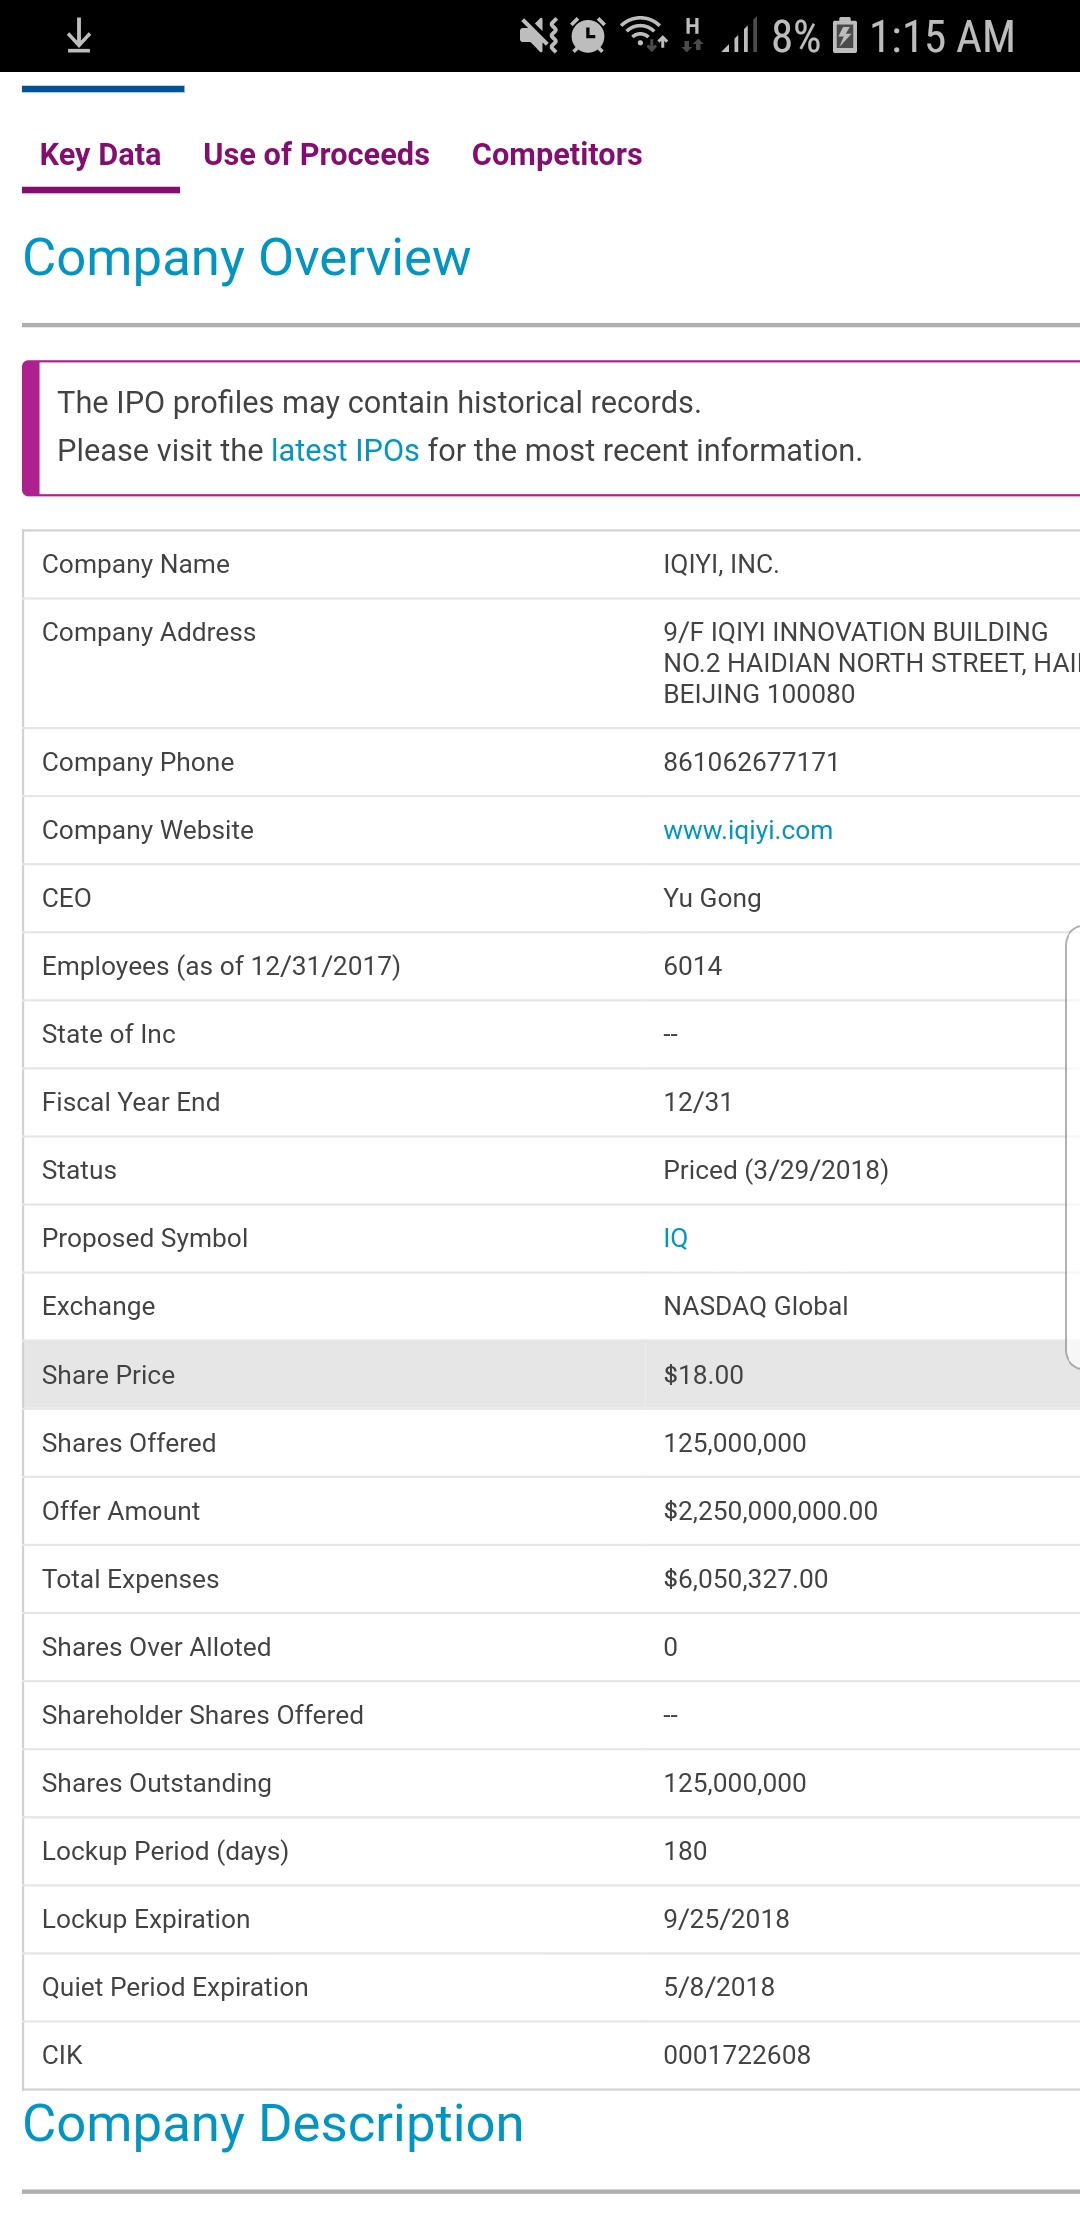Open the Competitors tab

click(556, 155)
